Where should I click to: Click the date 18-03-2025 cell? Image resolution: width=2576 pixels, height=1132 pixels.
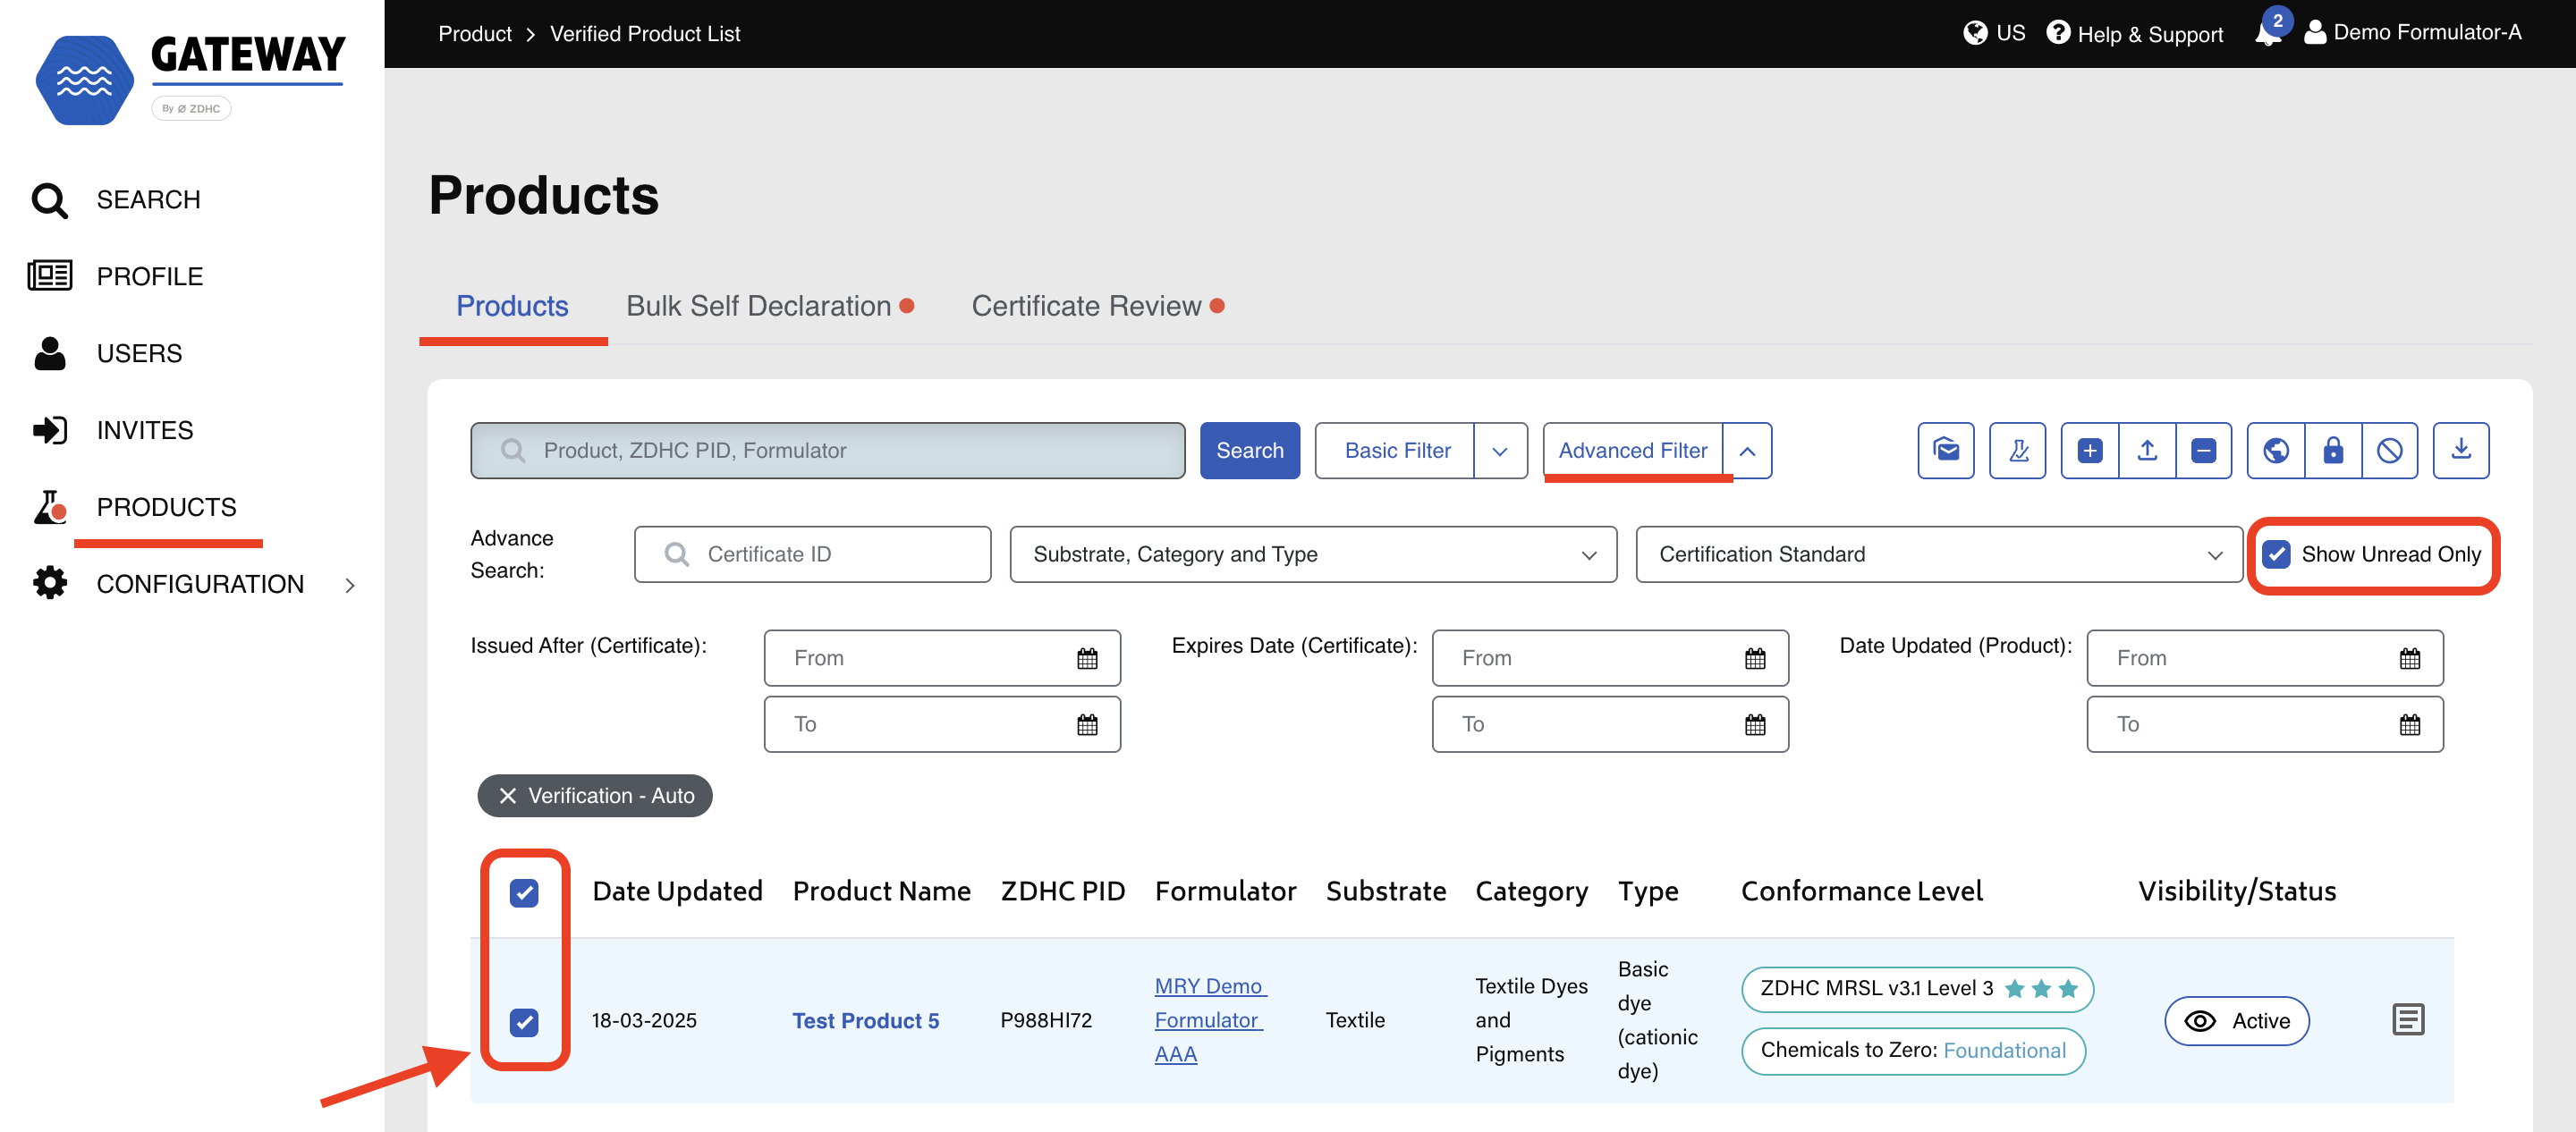(x=644, y=1020)
